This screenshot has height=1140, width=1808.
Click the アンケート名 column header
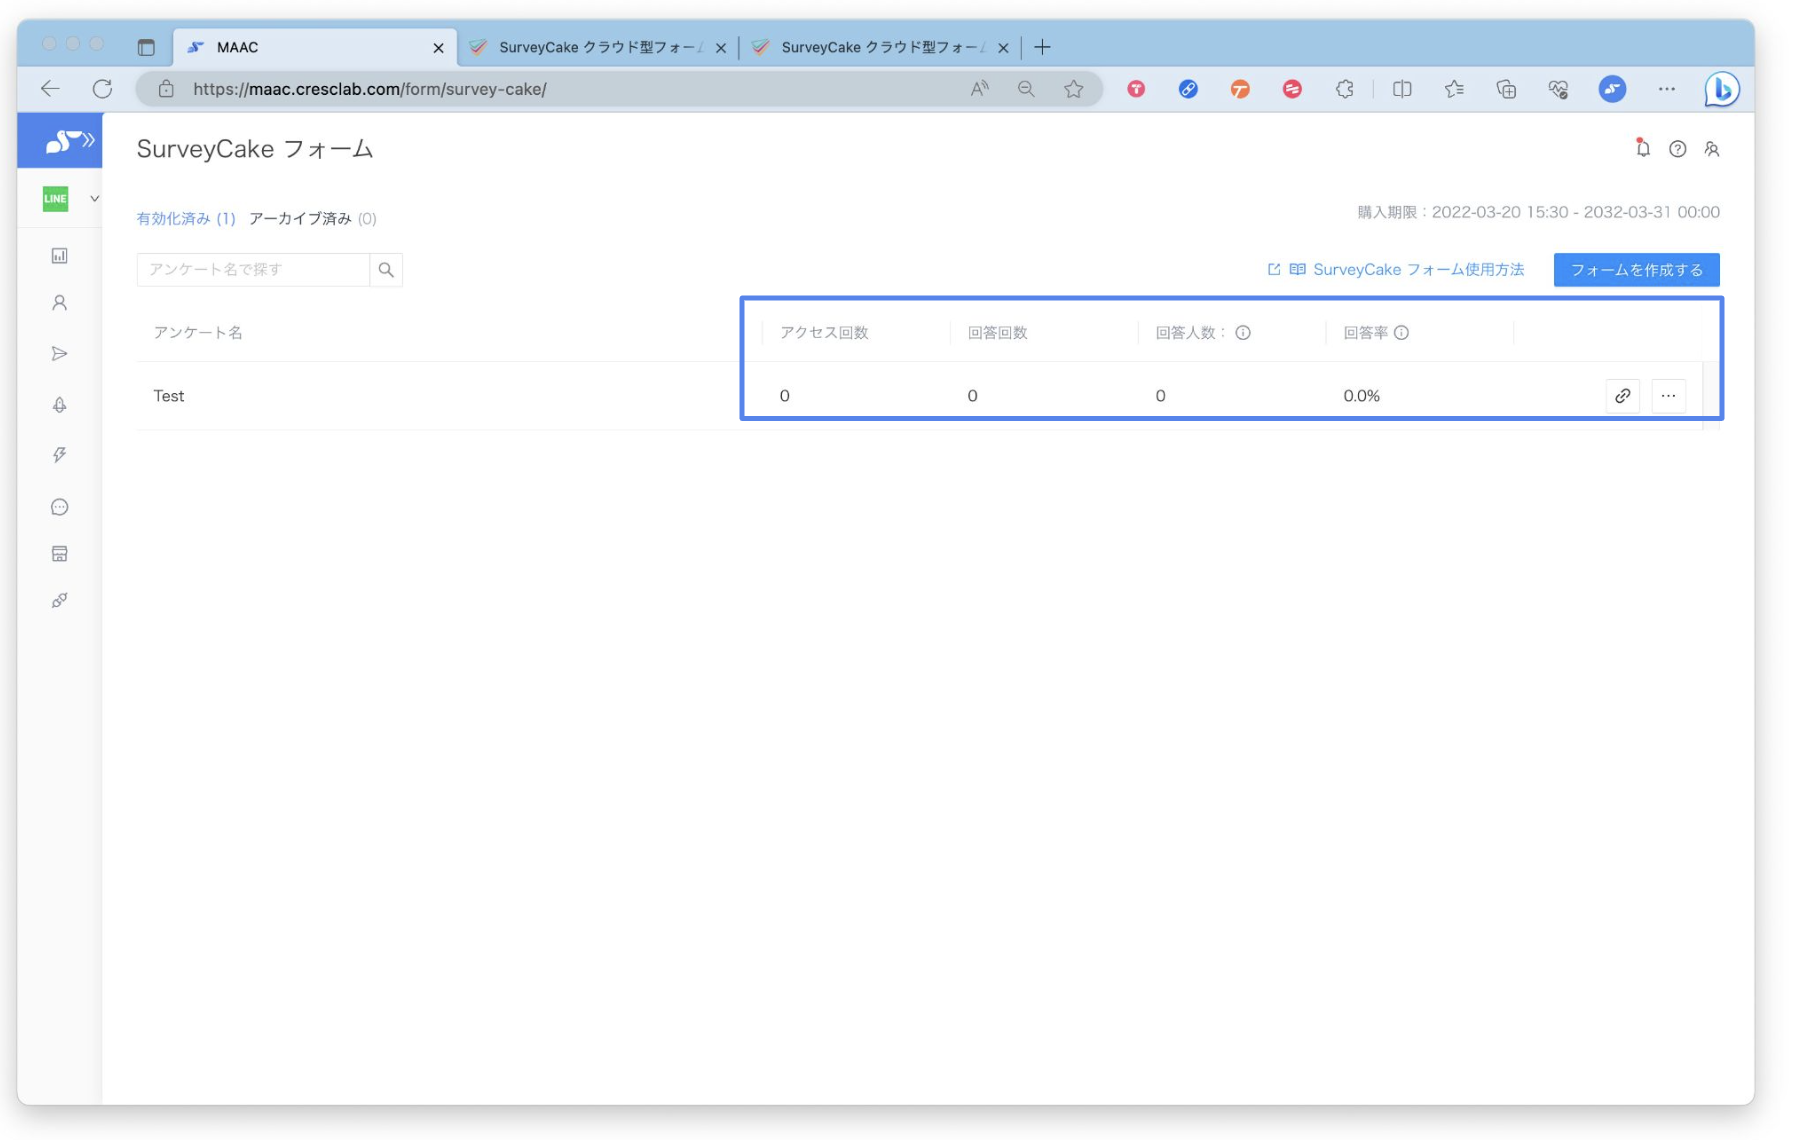click(x=198, y=333)
